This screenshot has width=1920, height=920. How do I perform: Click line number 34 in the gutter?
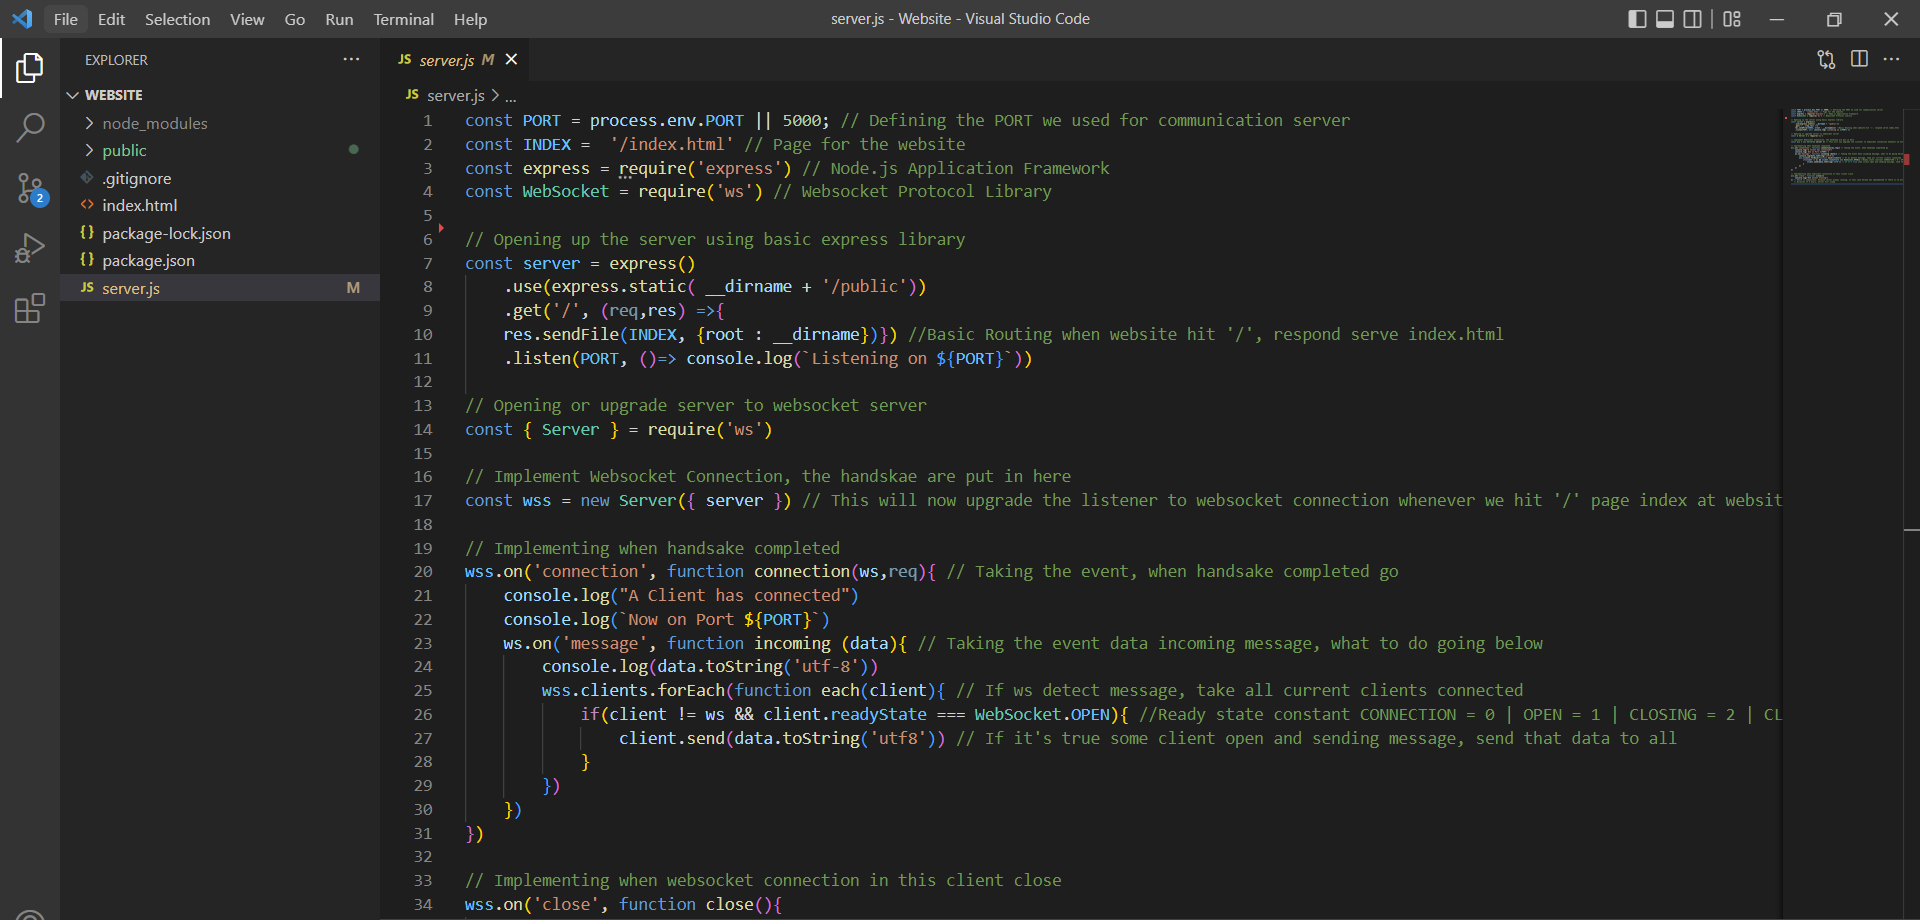coord(423,904)
